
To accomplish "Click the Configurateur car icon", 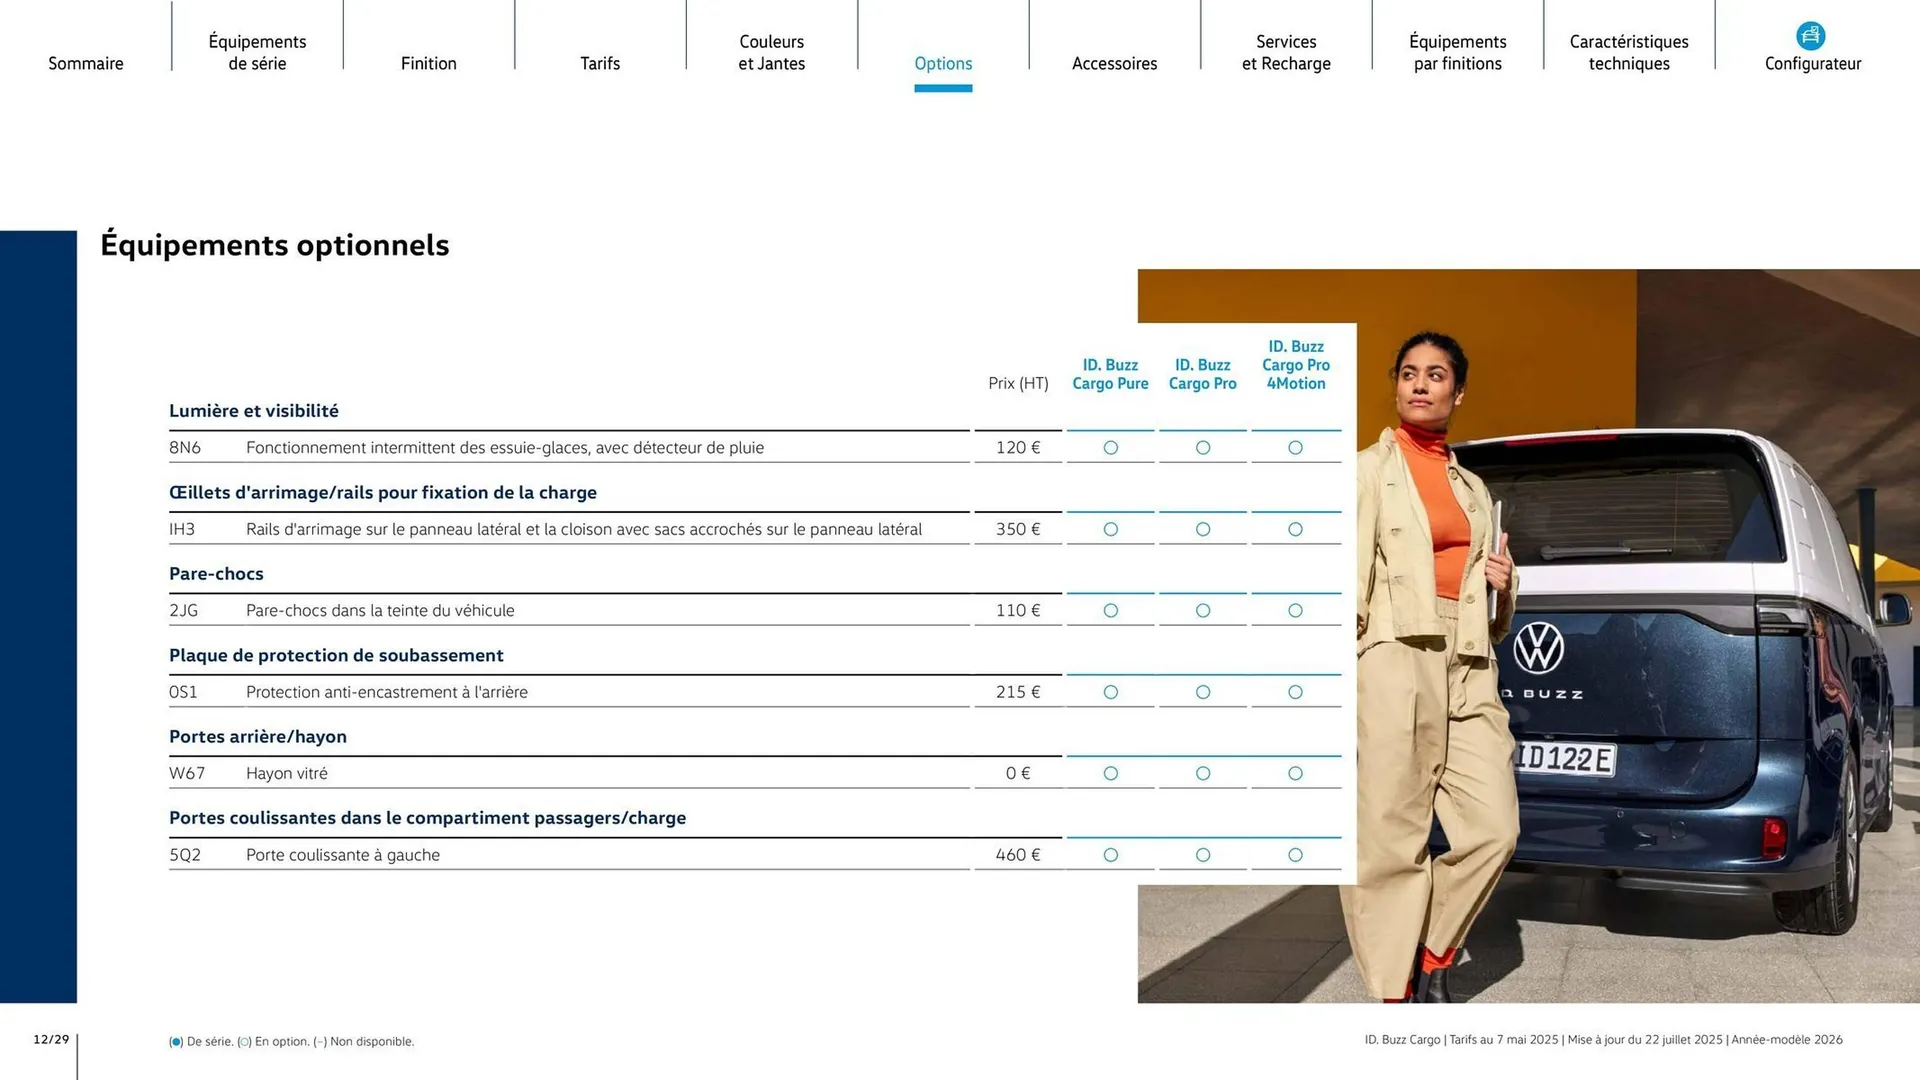I will [x=1810, y=36].
